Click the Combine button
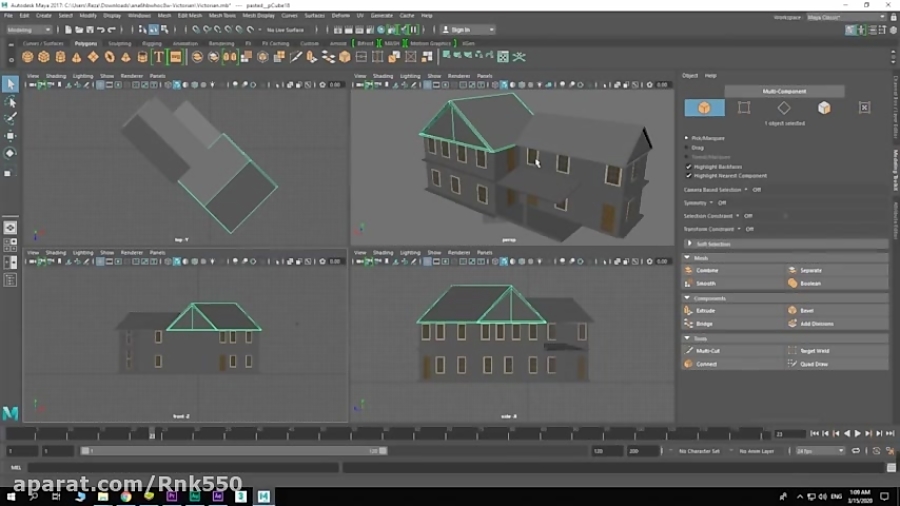The image size is (900, 506). 707,270
